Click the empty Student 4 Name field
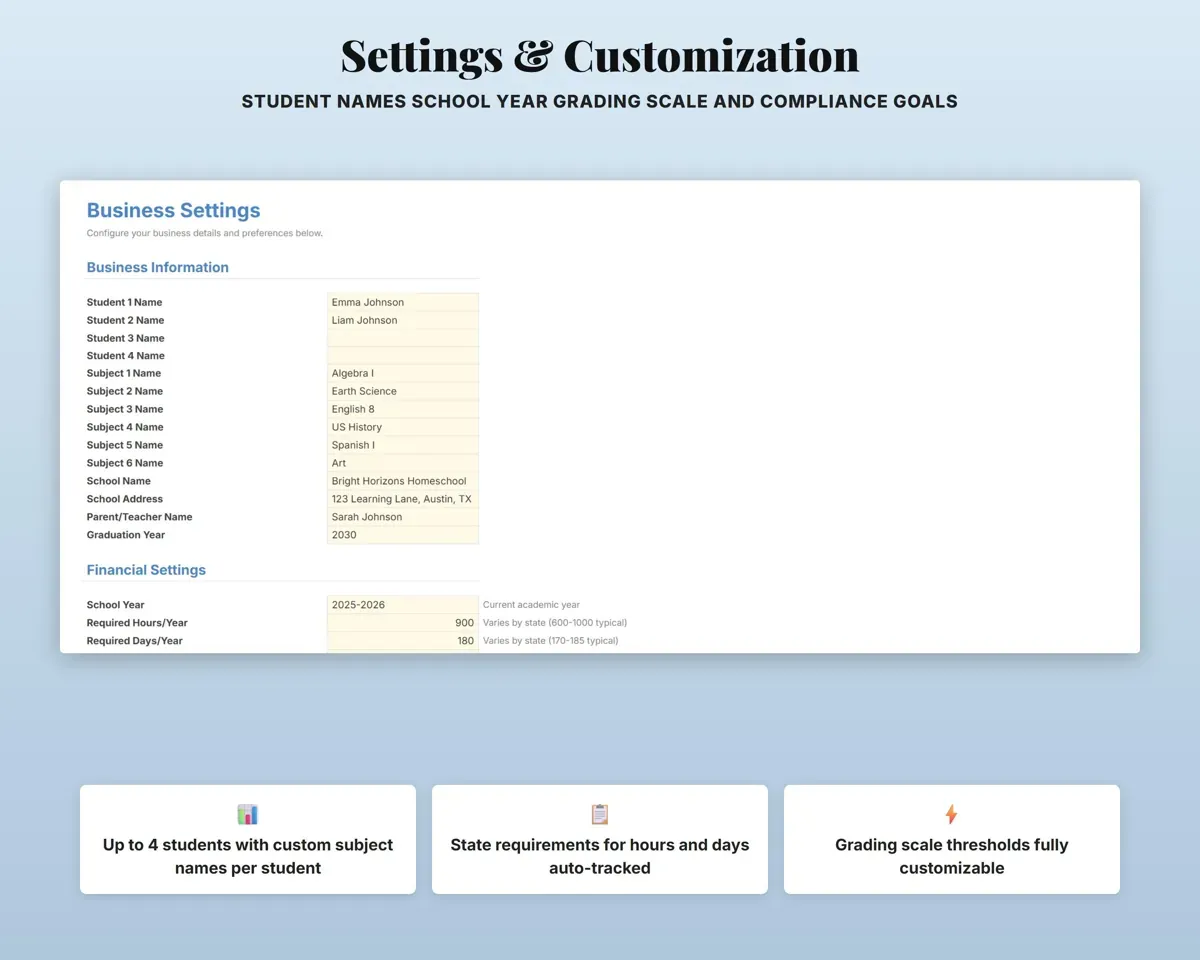Image resolution: width=1200 pixels, height=960 pixels. [403, 356]
